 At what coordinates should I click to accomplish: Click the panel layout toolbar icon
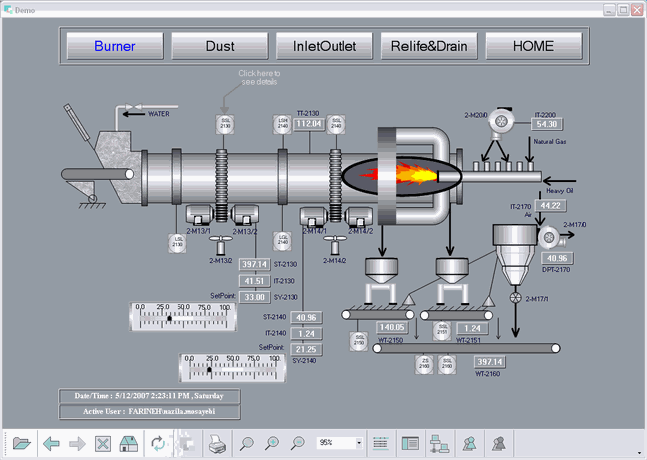[410, 444]
